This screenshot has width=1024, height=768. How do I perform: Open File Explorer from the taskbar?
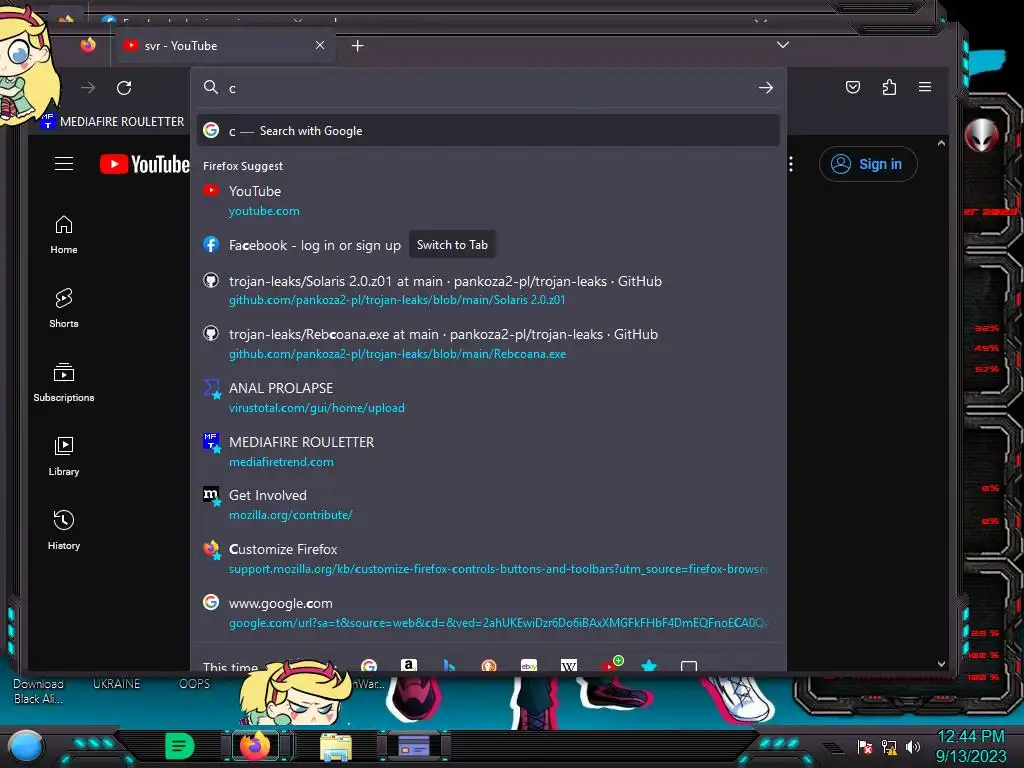[336, 746]
